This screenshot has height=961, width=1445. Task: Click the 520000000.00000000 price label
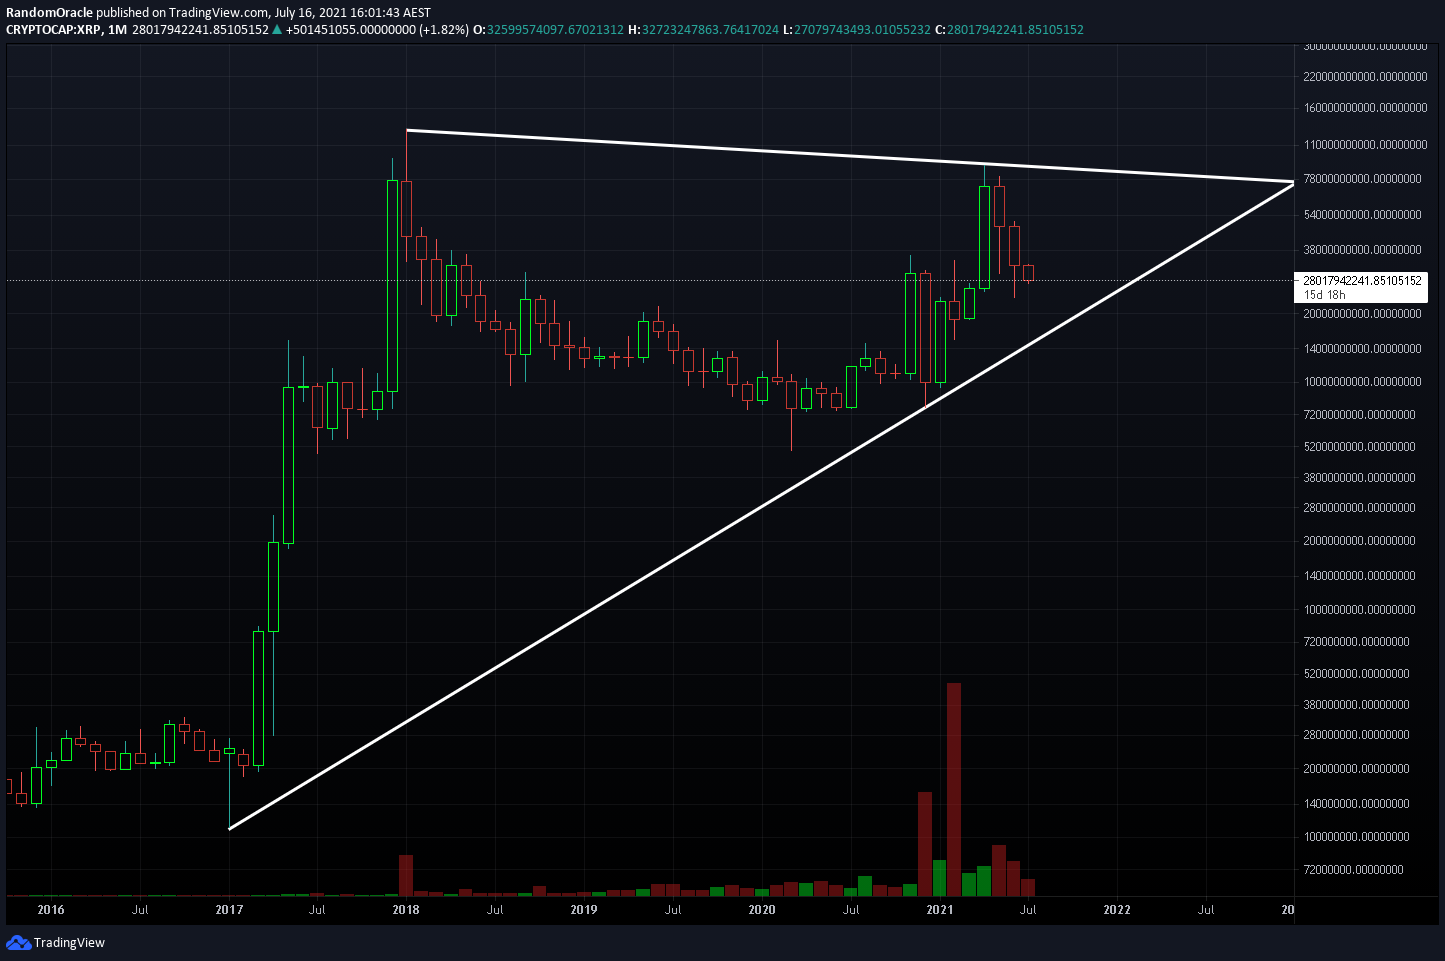coord(1356,673)
